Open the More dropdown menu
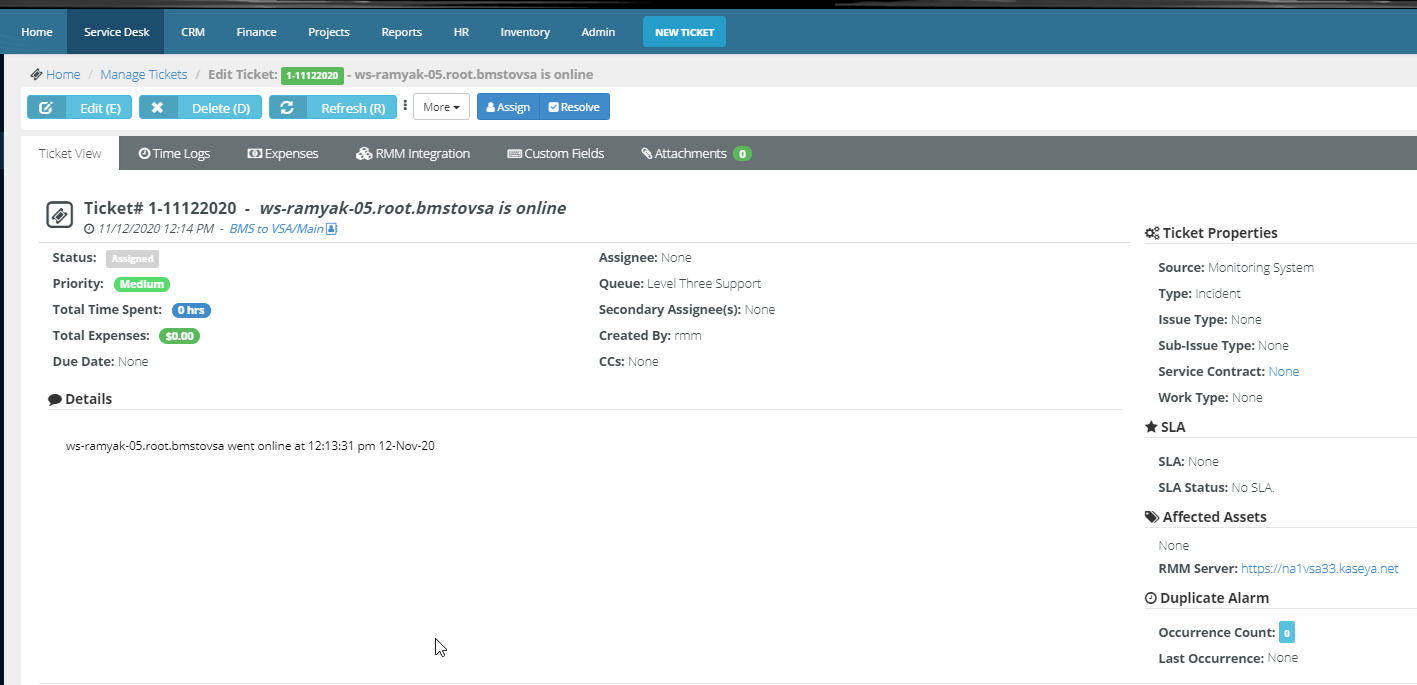 click(441, 107)
